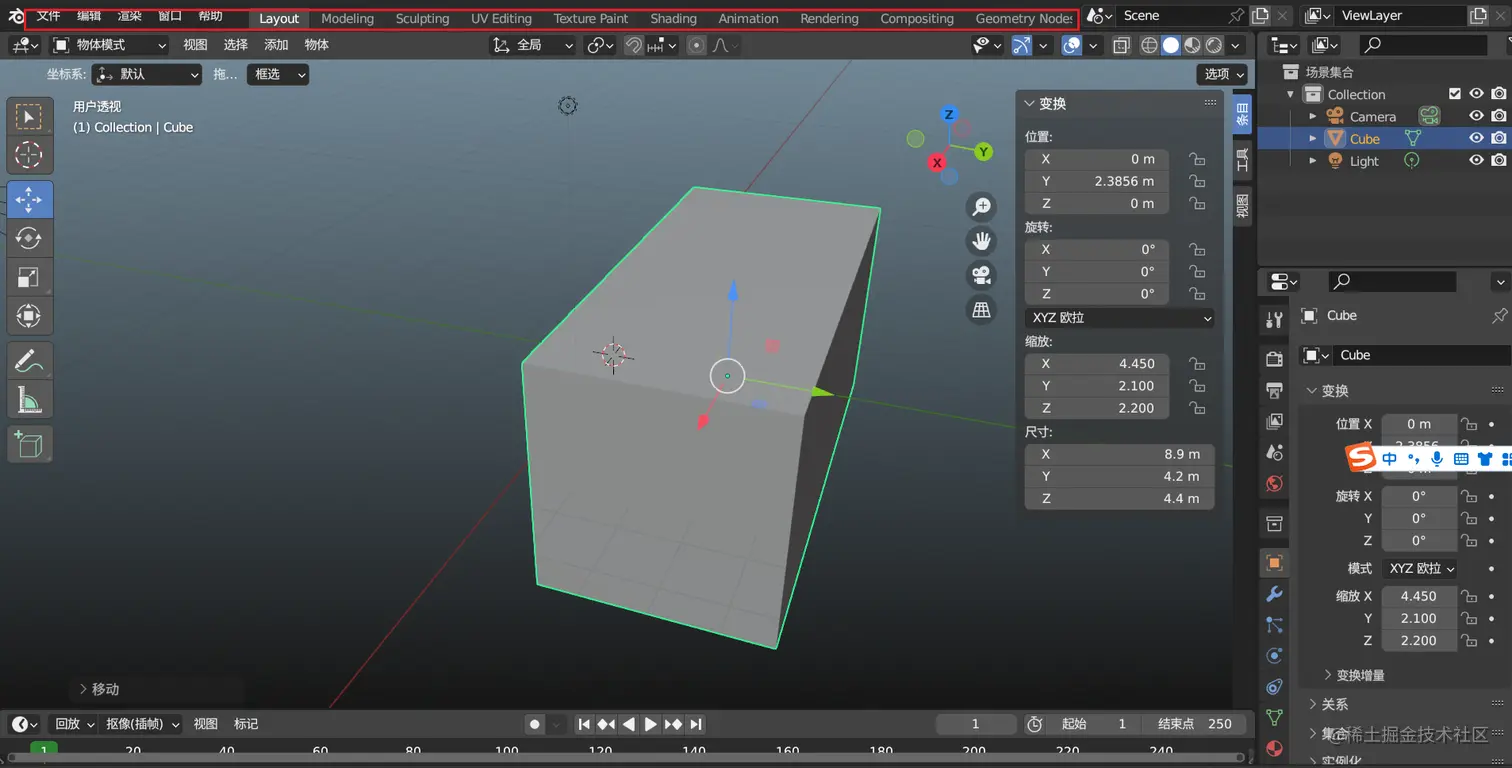Toggle proportional editing in the viewport header

(697, 45)
